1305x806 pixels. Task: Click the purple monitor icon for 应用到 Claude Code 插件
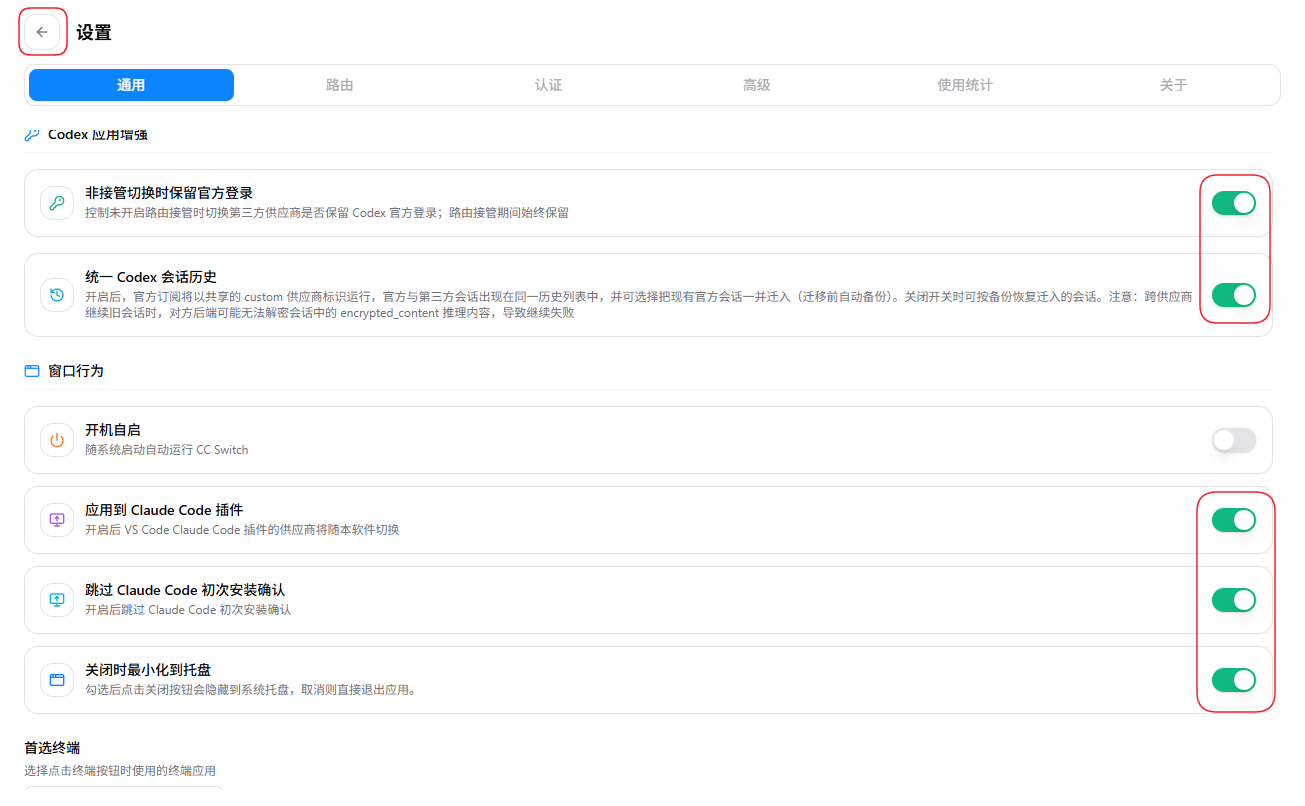[x=57, y=520]
